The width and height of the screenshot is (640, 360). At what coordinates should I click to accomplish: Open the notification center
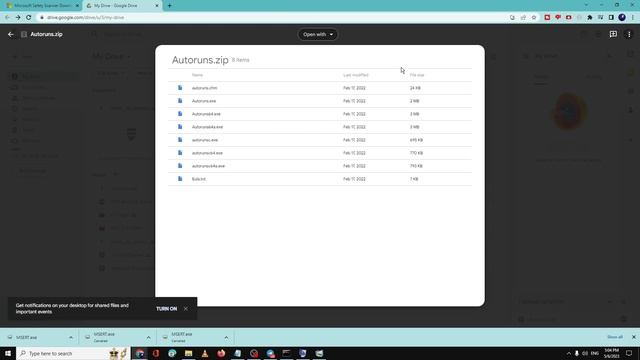click(629, 353)
